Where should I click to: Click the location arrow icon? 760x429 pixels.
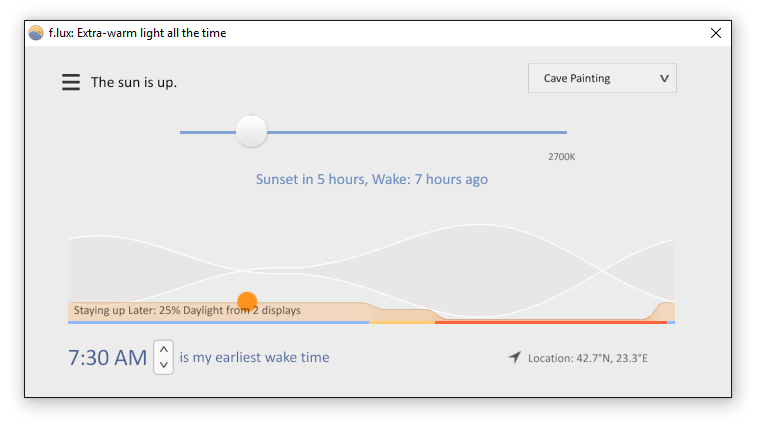click(515, 357)
